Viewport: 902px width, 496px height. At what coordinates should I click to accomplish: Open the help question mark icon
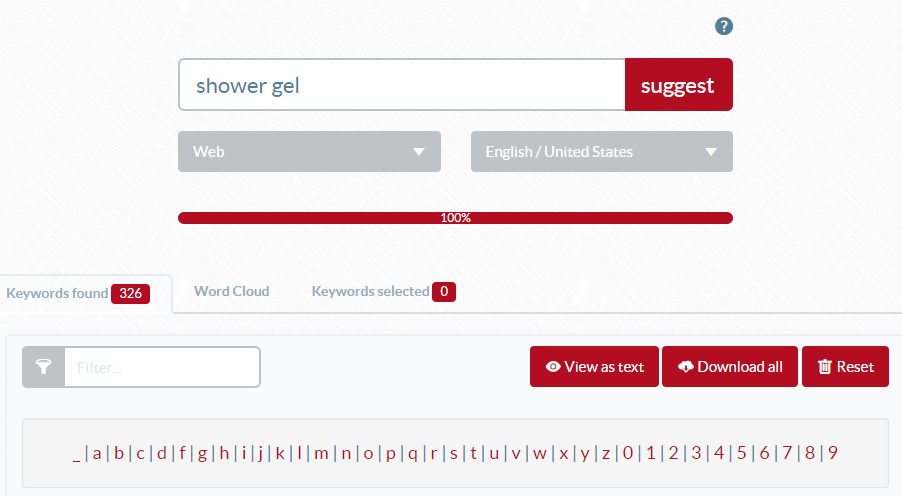[724, 26]
